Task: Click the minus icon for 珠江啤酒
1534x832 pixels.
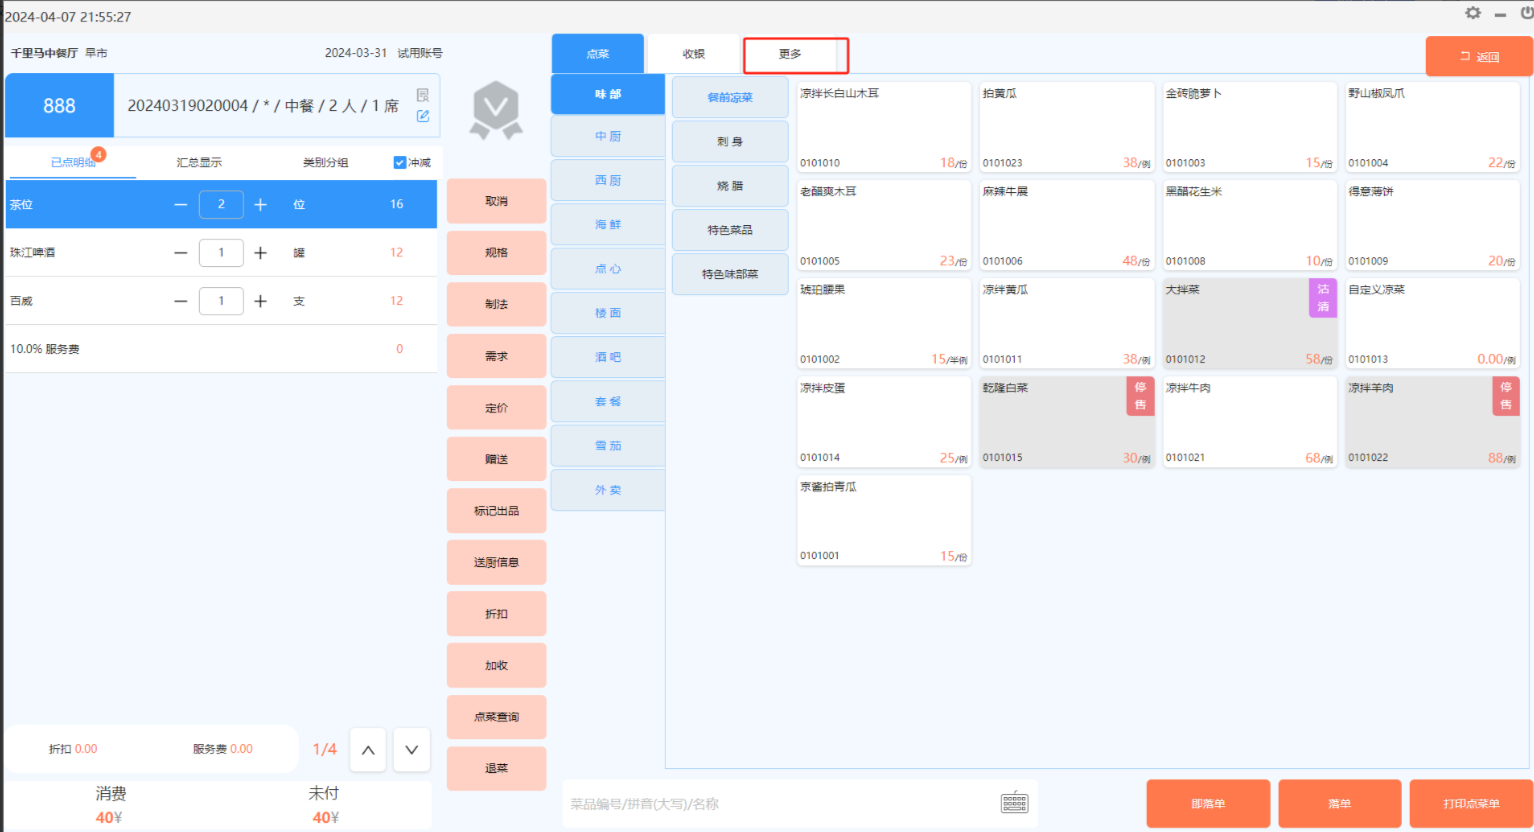Action: point(181,253)
